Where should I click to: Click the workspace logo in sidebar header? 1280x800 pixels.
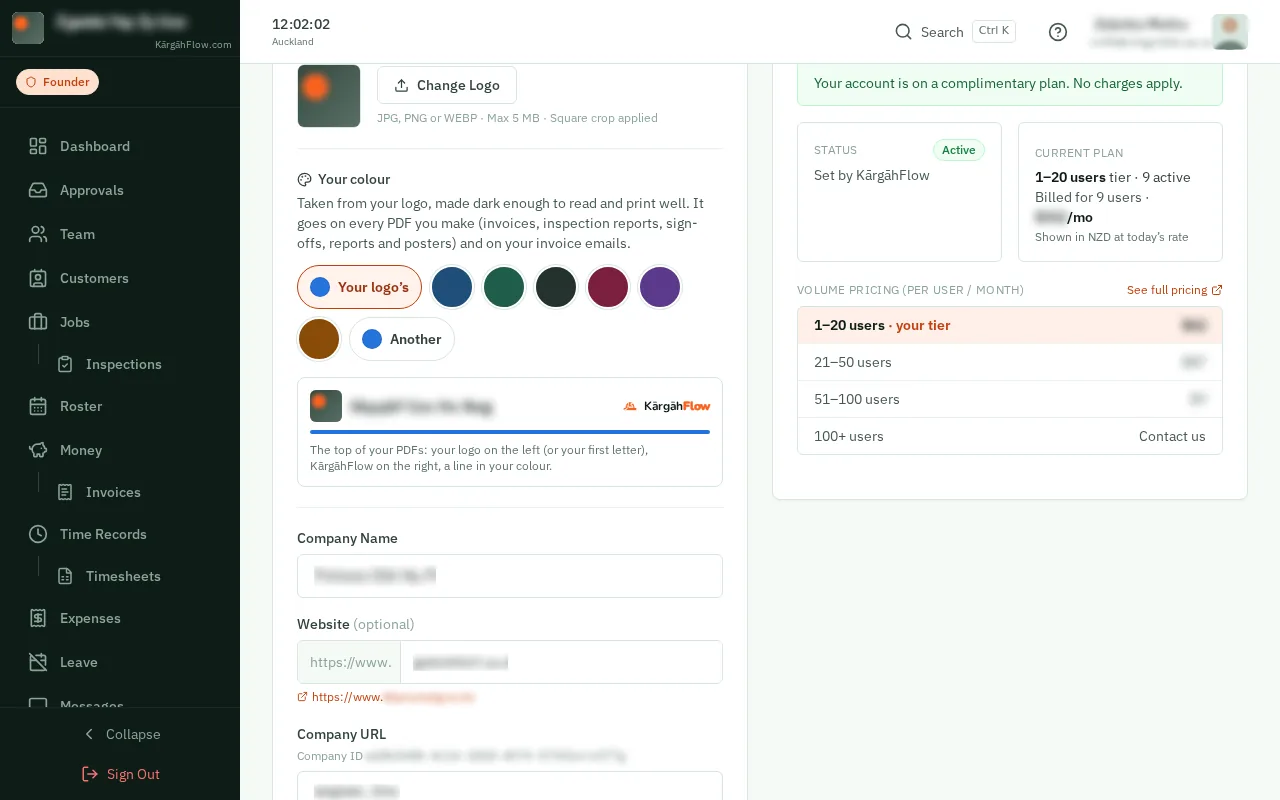(28, 28)
